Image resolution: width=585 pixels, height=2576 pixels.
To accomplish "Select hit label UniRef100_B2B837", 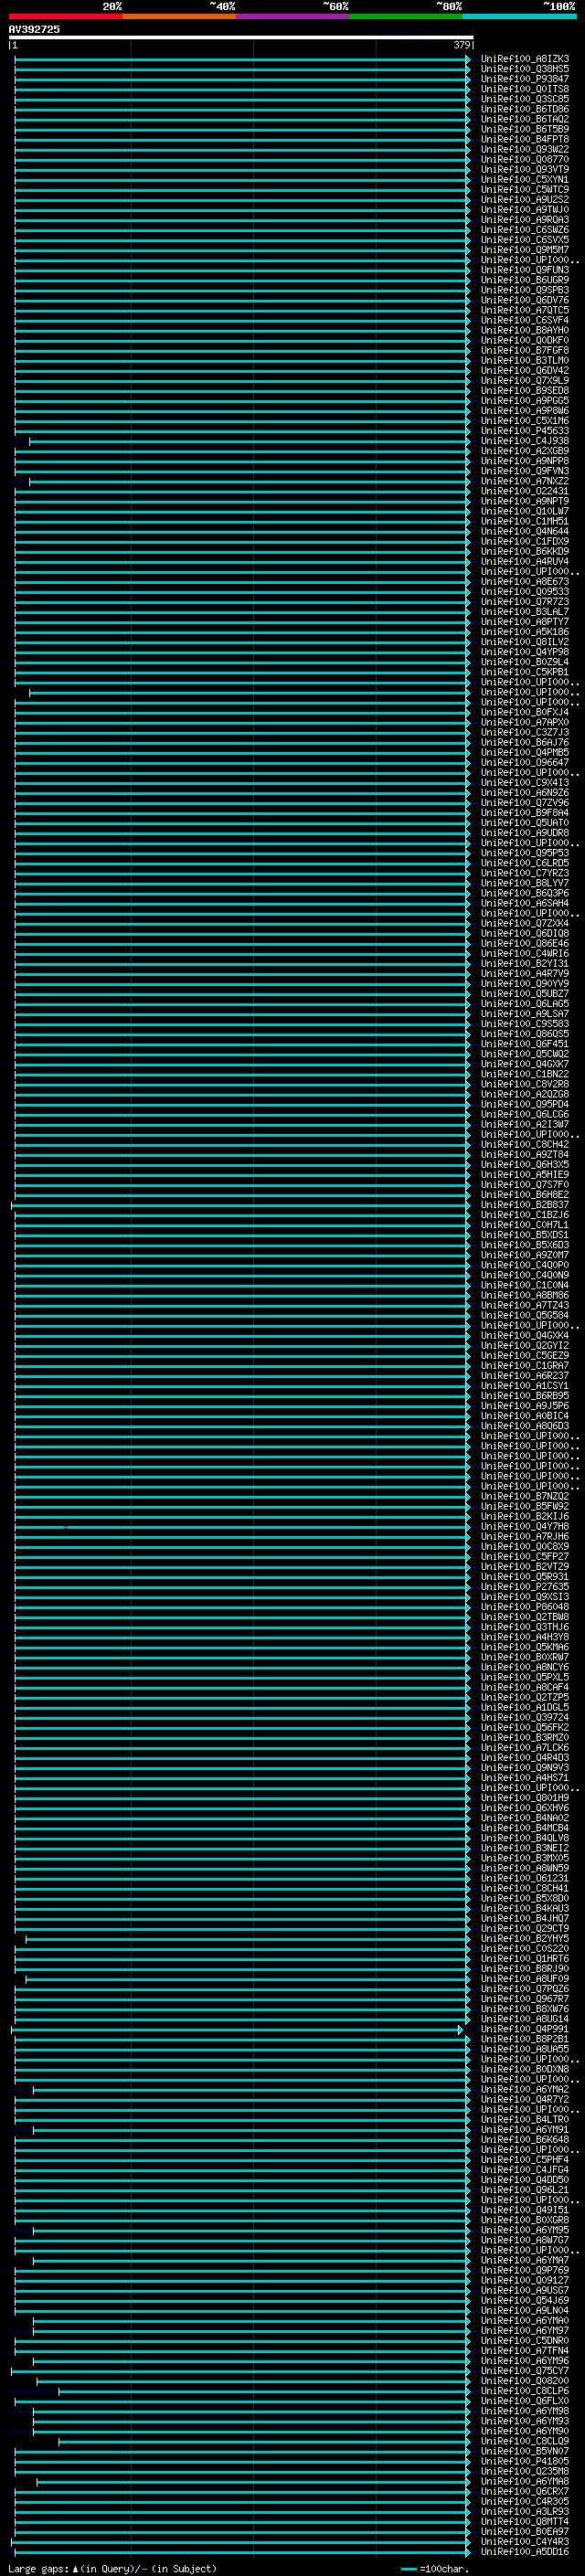I will tap(525, 1205).
